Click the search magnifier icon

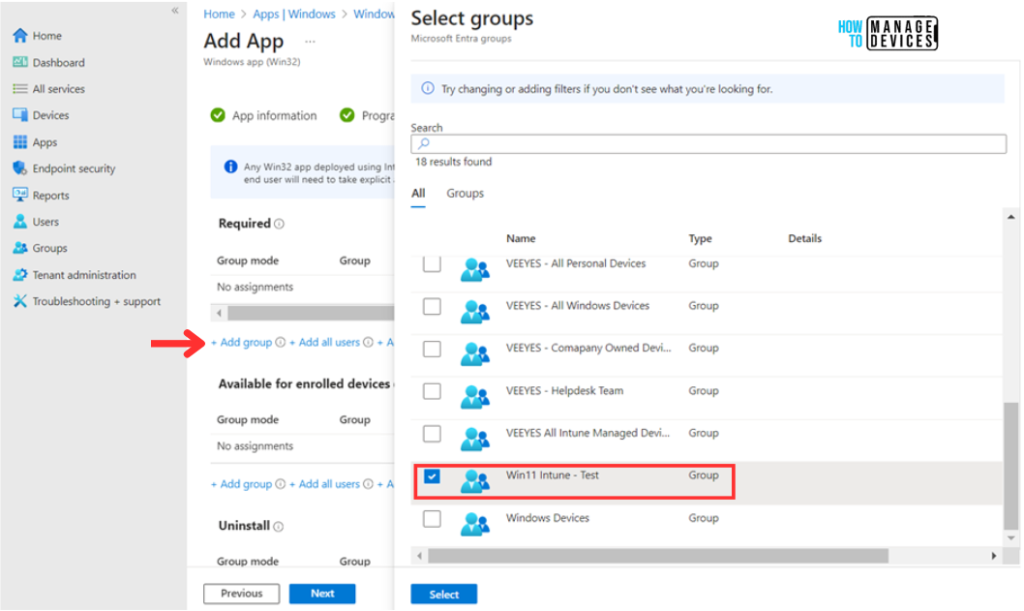click(x=424, y=144)
